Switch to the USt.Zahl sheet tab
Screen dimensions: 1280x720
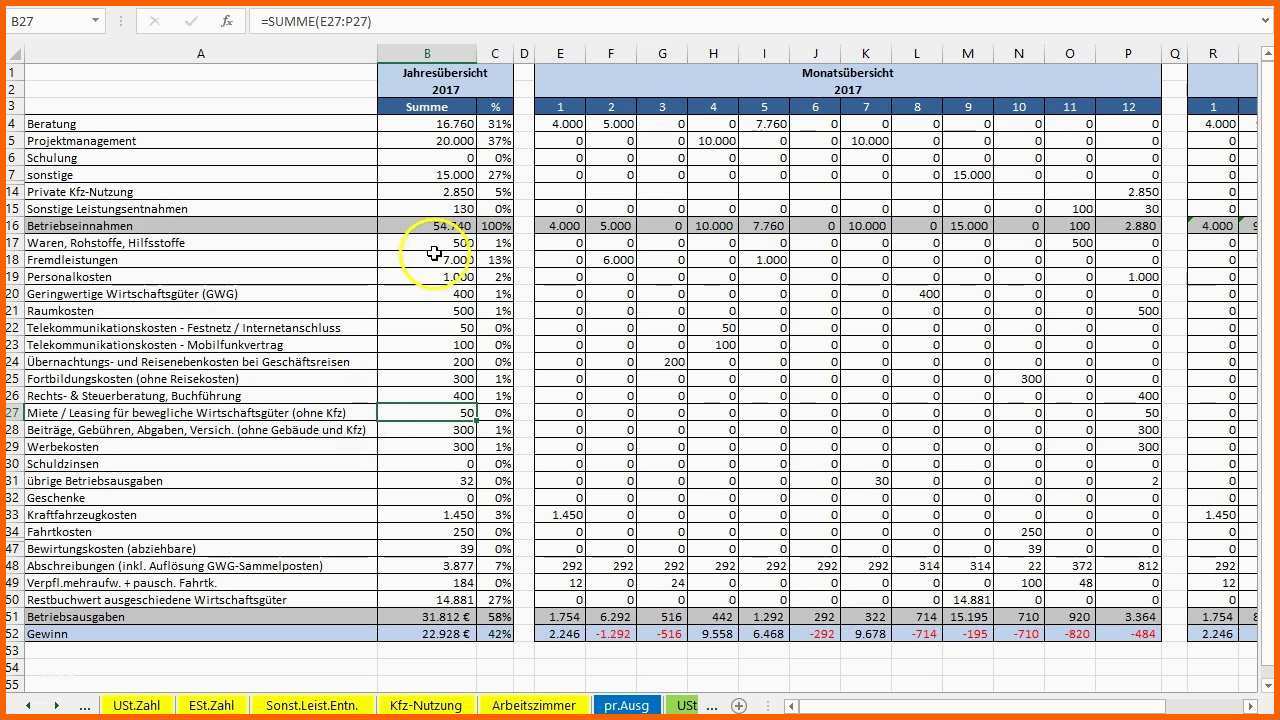(x=136, y=705)
